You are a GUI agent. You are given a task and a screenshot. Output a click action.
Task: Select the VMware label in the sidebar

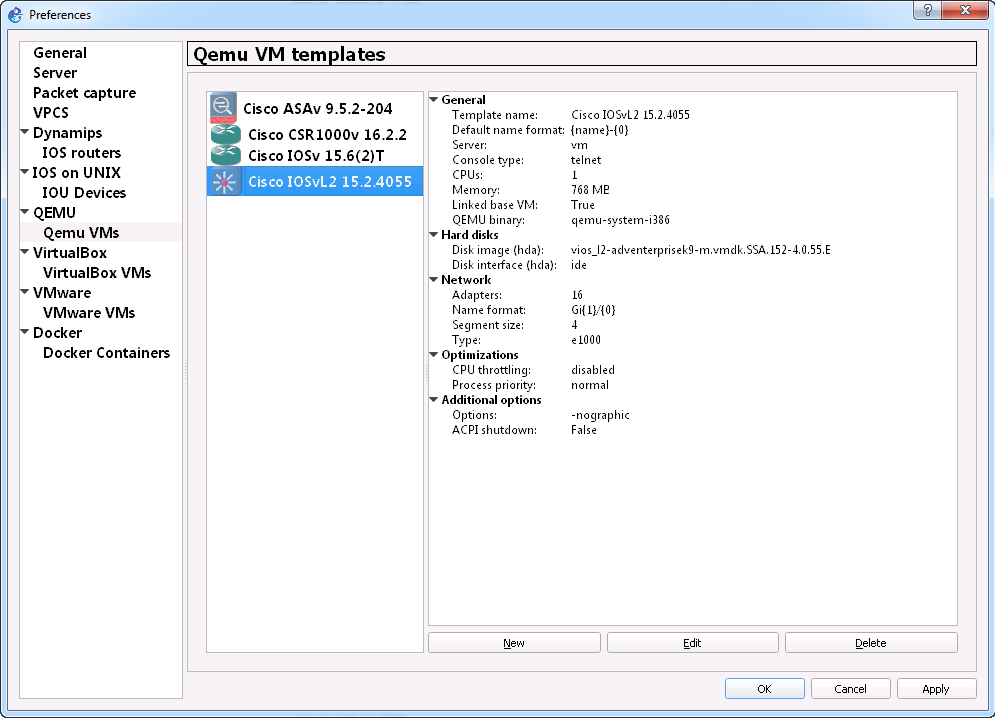(62, 293)
